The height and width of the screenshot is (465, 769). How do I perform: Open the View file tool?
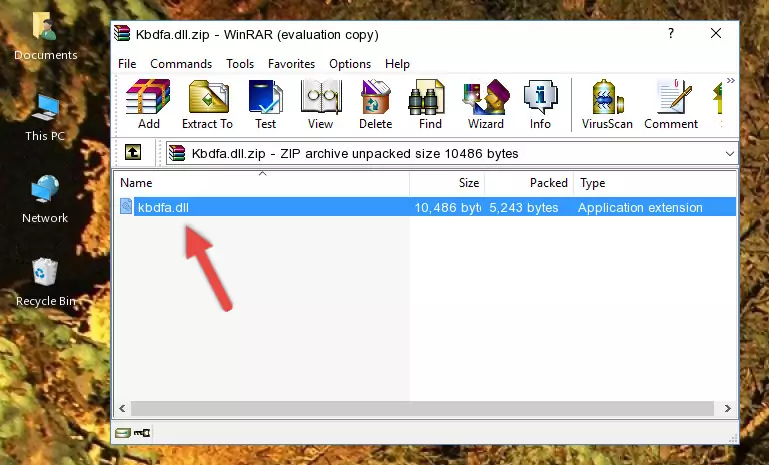pos(321,104)
